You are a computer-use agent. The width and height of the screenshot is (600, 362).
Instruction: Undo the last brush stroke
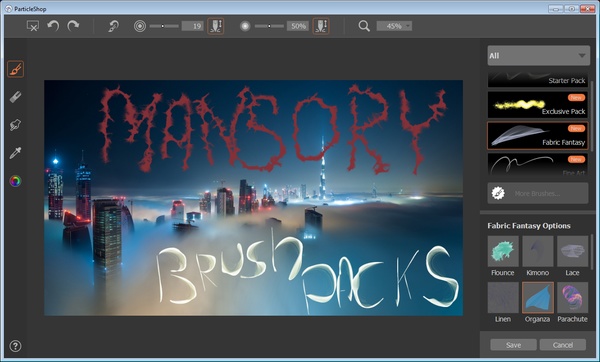(53, 26)
